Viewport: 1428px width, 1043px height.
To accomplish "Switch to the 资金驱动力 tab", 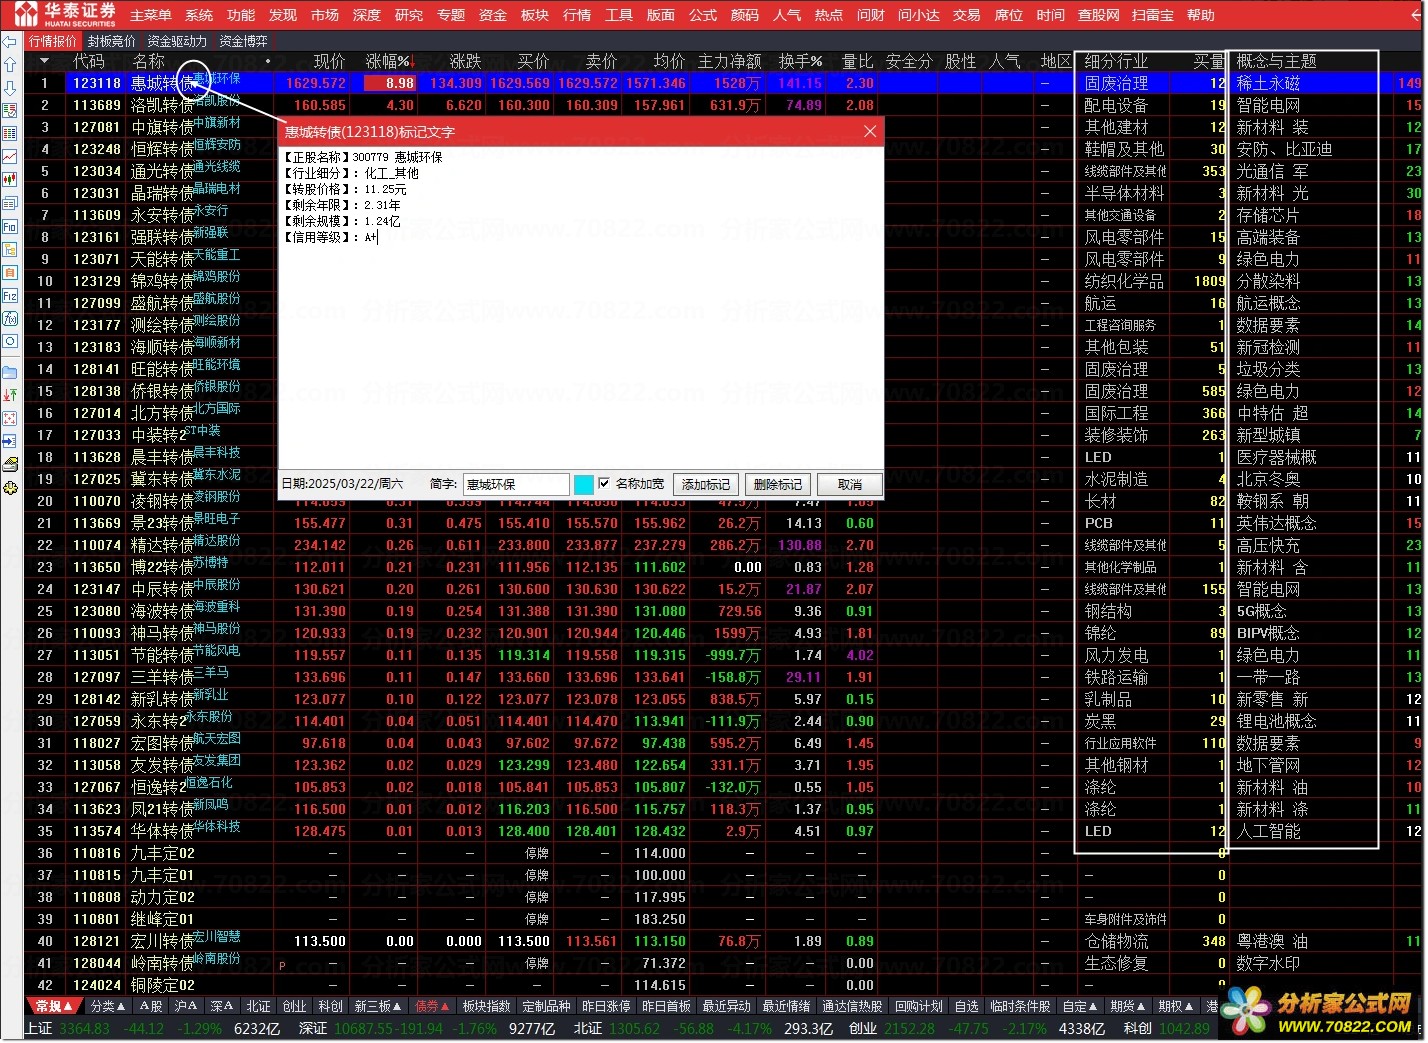I will [177, 41].
